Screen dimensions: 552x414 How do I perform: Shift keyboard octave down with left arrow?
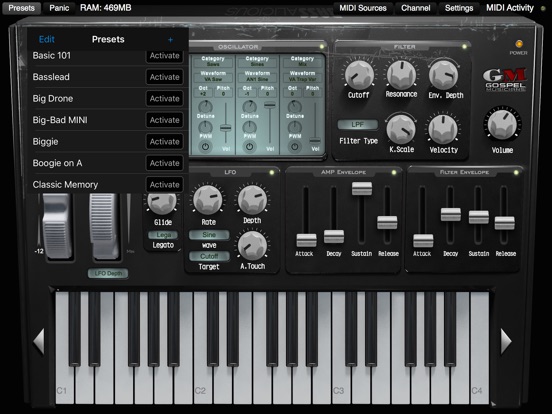click(39, 341)
